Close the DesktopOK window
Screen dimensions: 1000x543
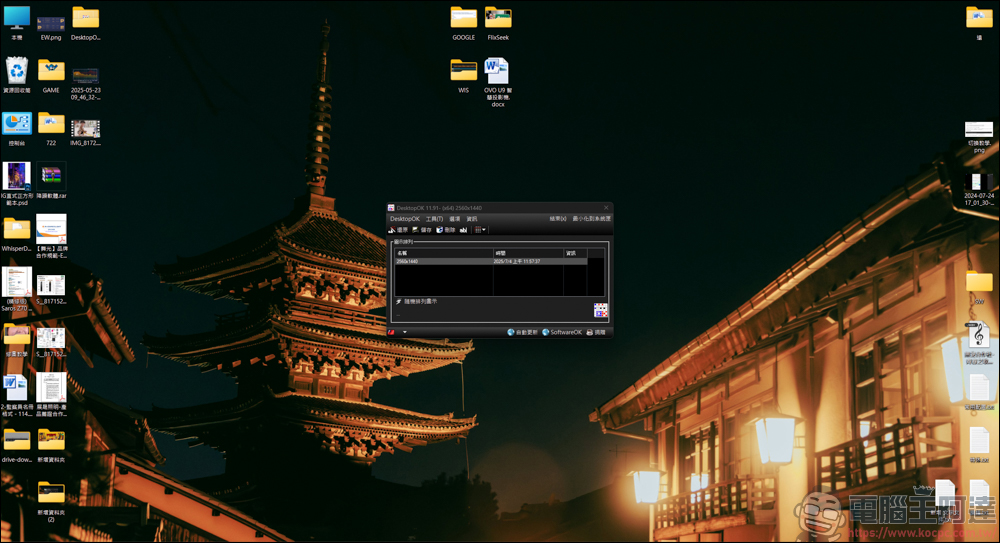point(606,208)
